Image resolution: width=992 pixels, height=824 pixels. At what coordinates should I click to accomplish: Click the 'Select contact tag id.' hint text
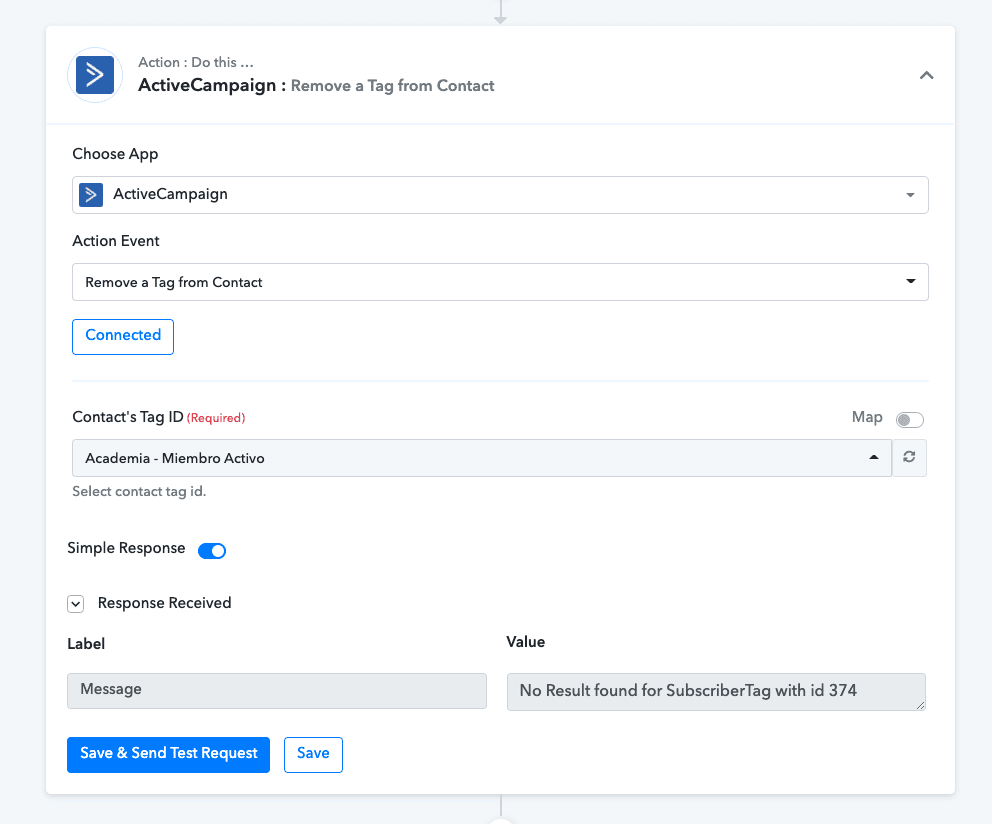click(x=139, y=491)
